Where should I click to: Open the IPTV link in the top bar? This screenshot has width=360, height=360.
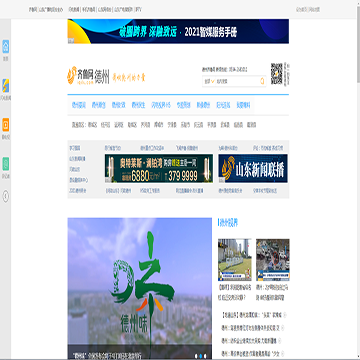click(x=138, y=10)
